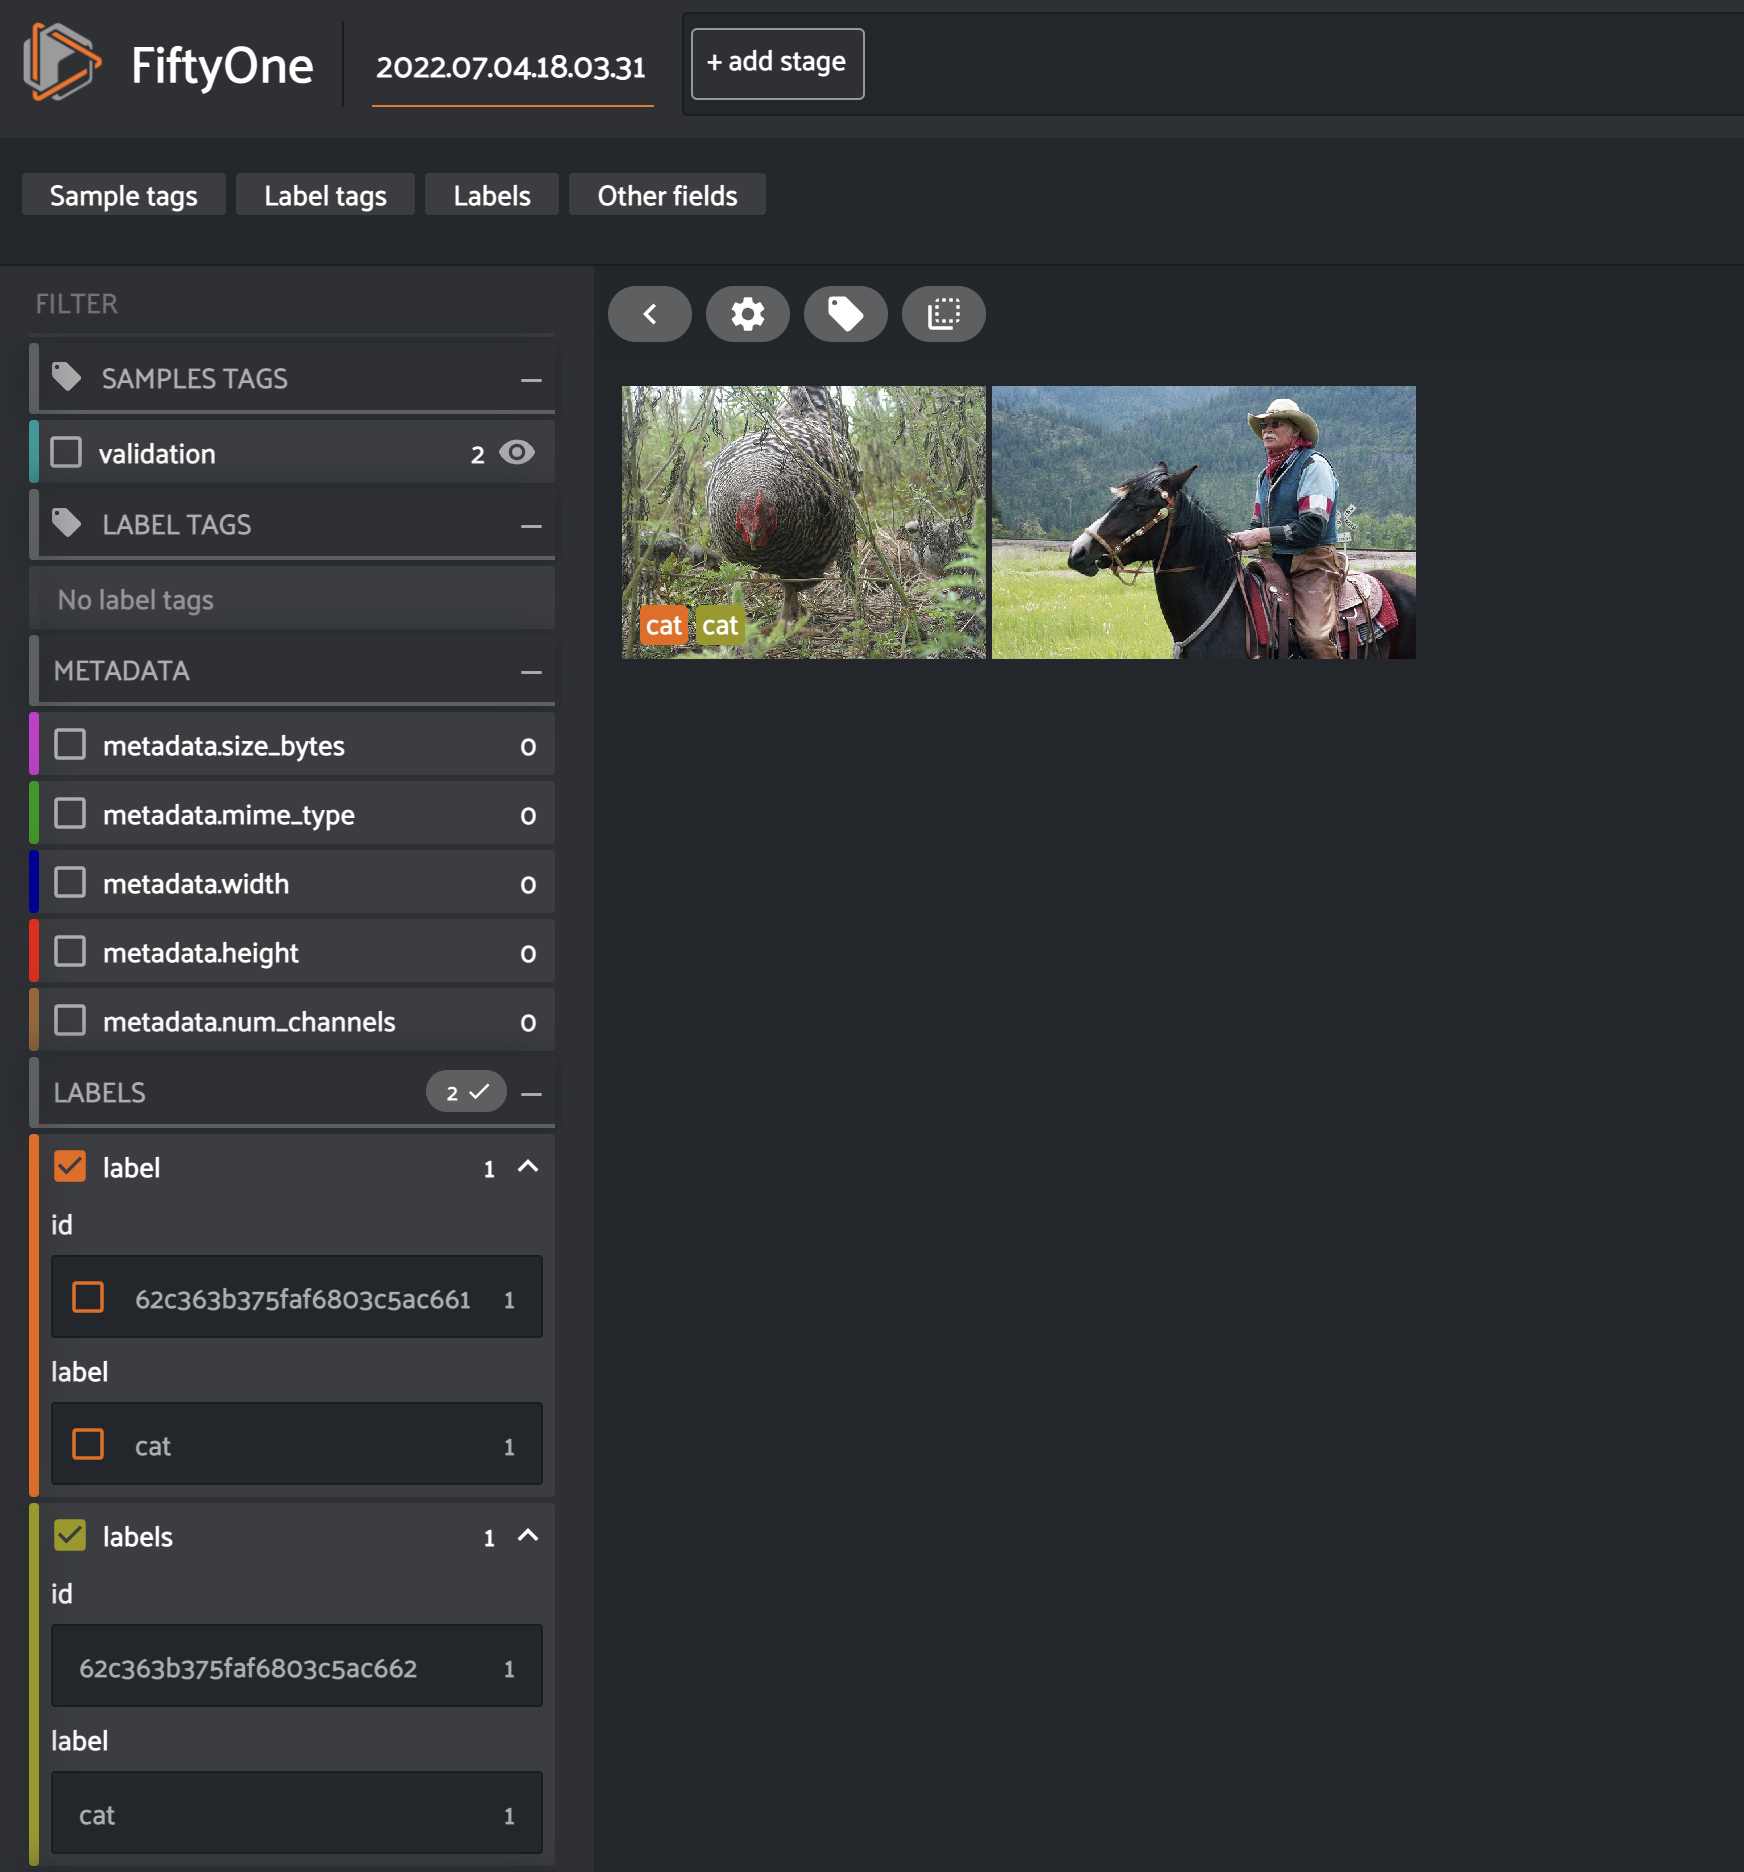Check the validation sample tag checkbox
Image resolution: width=1744 pixels, height=1872 pixels.
pos(67,452)
